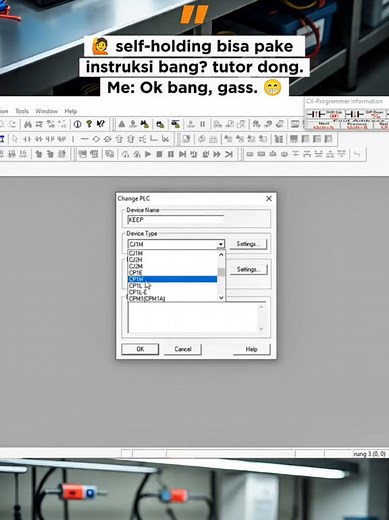
Task: Select the arrow selection mode tool
Action: (x=14, y=139)
